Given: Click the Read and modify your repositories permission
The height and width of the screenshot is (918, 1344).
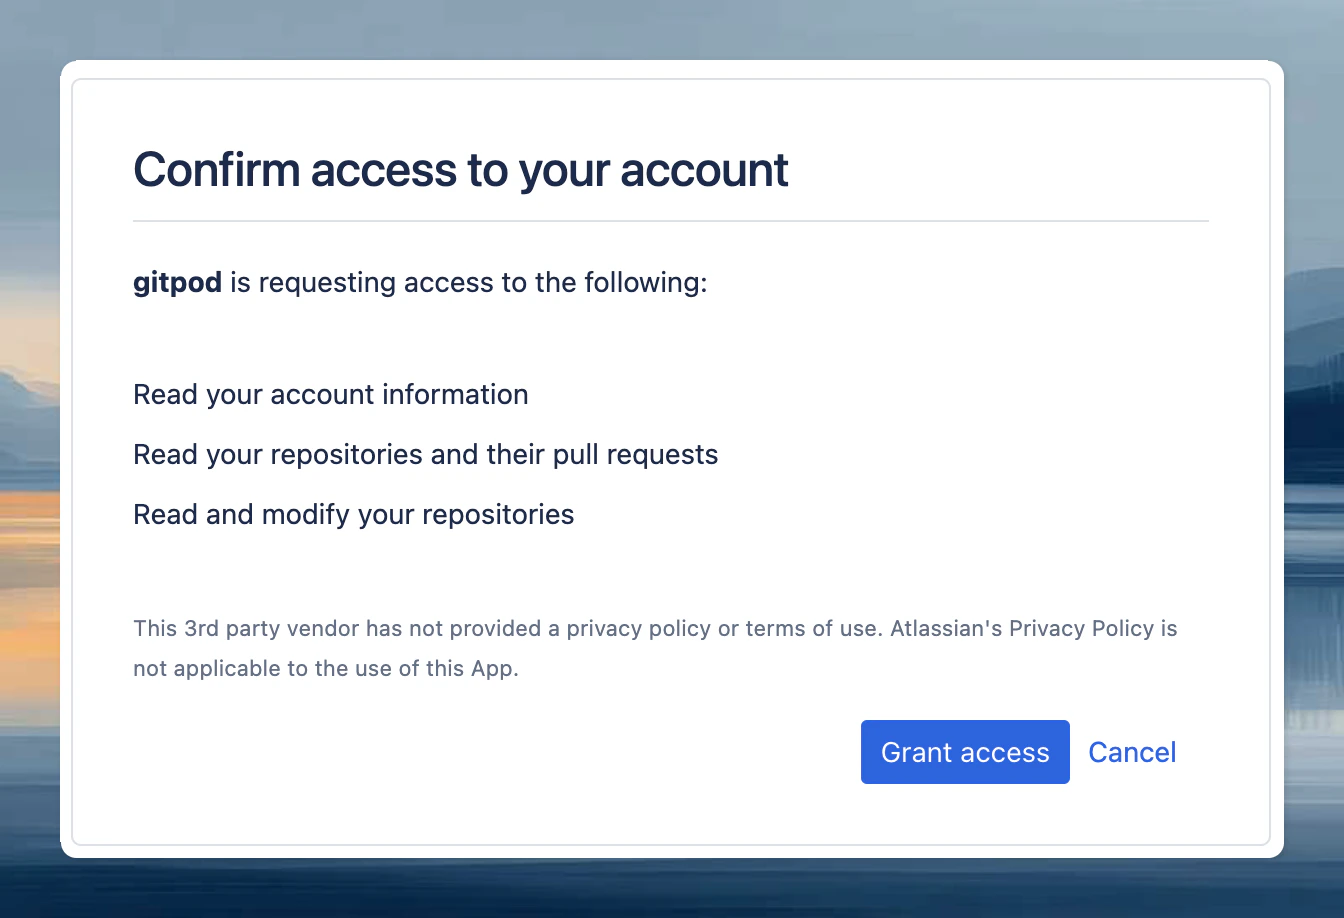Looking at the screenshot, I should tap(353, 514).
